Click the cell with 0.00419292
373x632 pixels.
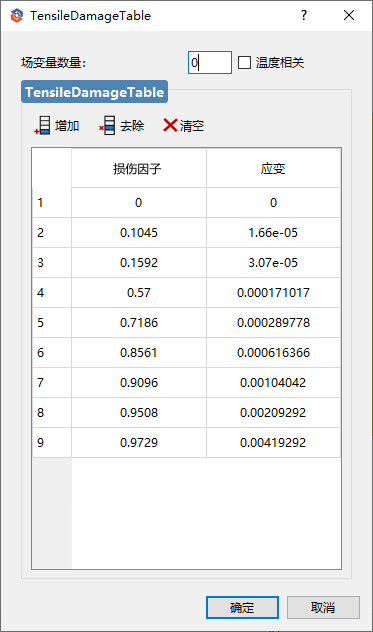point(273,443)
